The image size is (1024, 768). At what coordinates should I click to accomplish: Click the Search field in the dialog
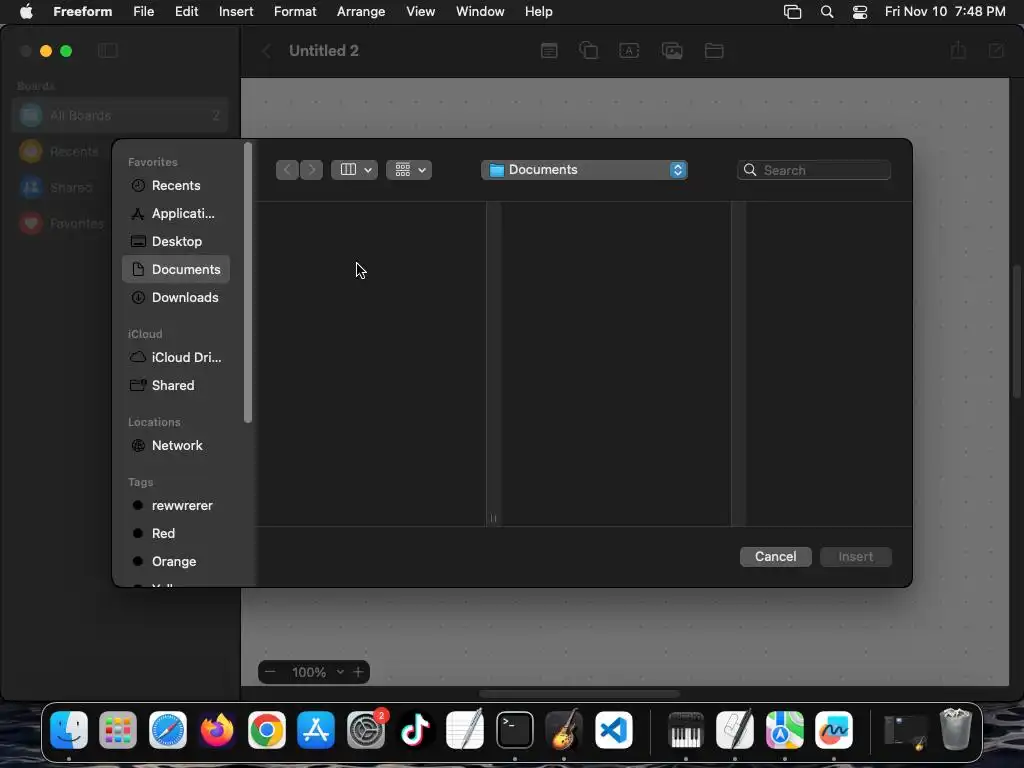coord(814,170)
